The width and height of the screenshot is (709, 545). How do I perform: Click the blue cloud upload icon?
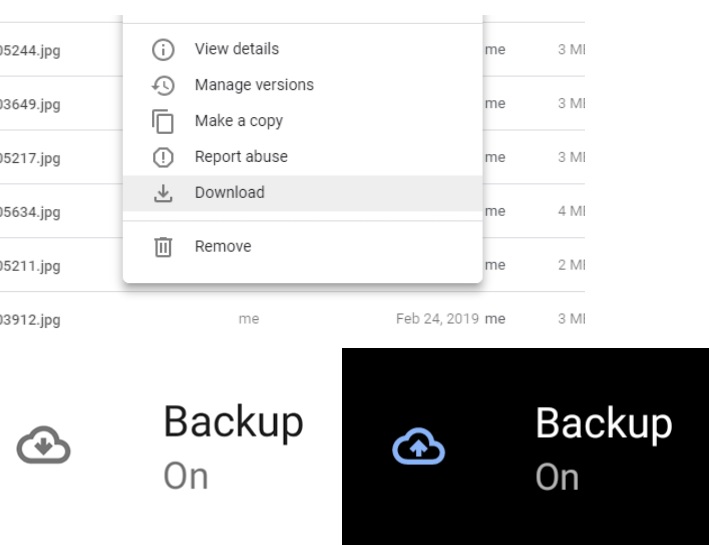418,449
